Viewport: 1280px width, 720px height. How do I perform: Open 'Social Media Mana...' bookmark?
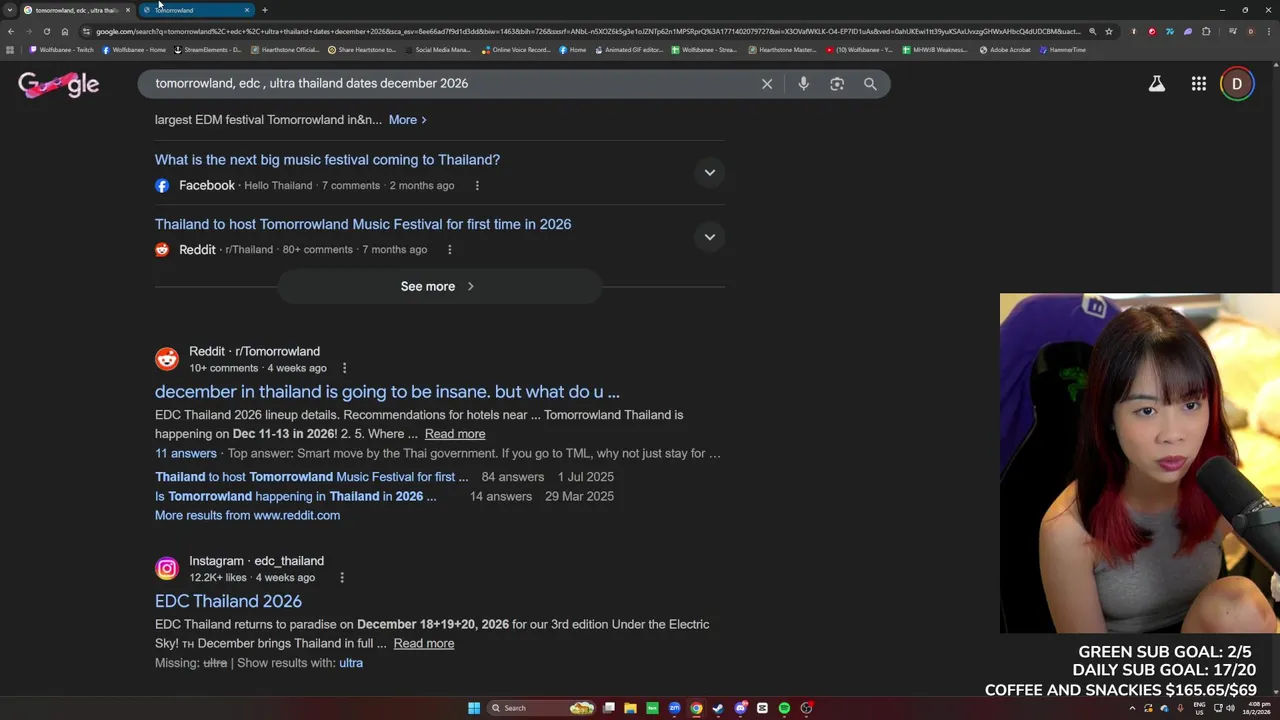click(x=438, y=50)
